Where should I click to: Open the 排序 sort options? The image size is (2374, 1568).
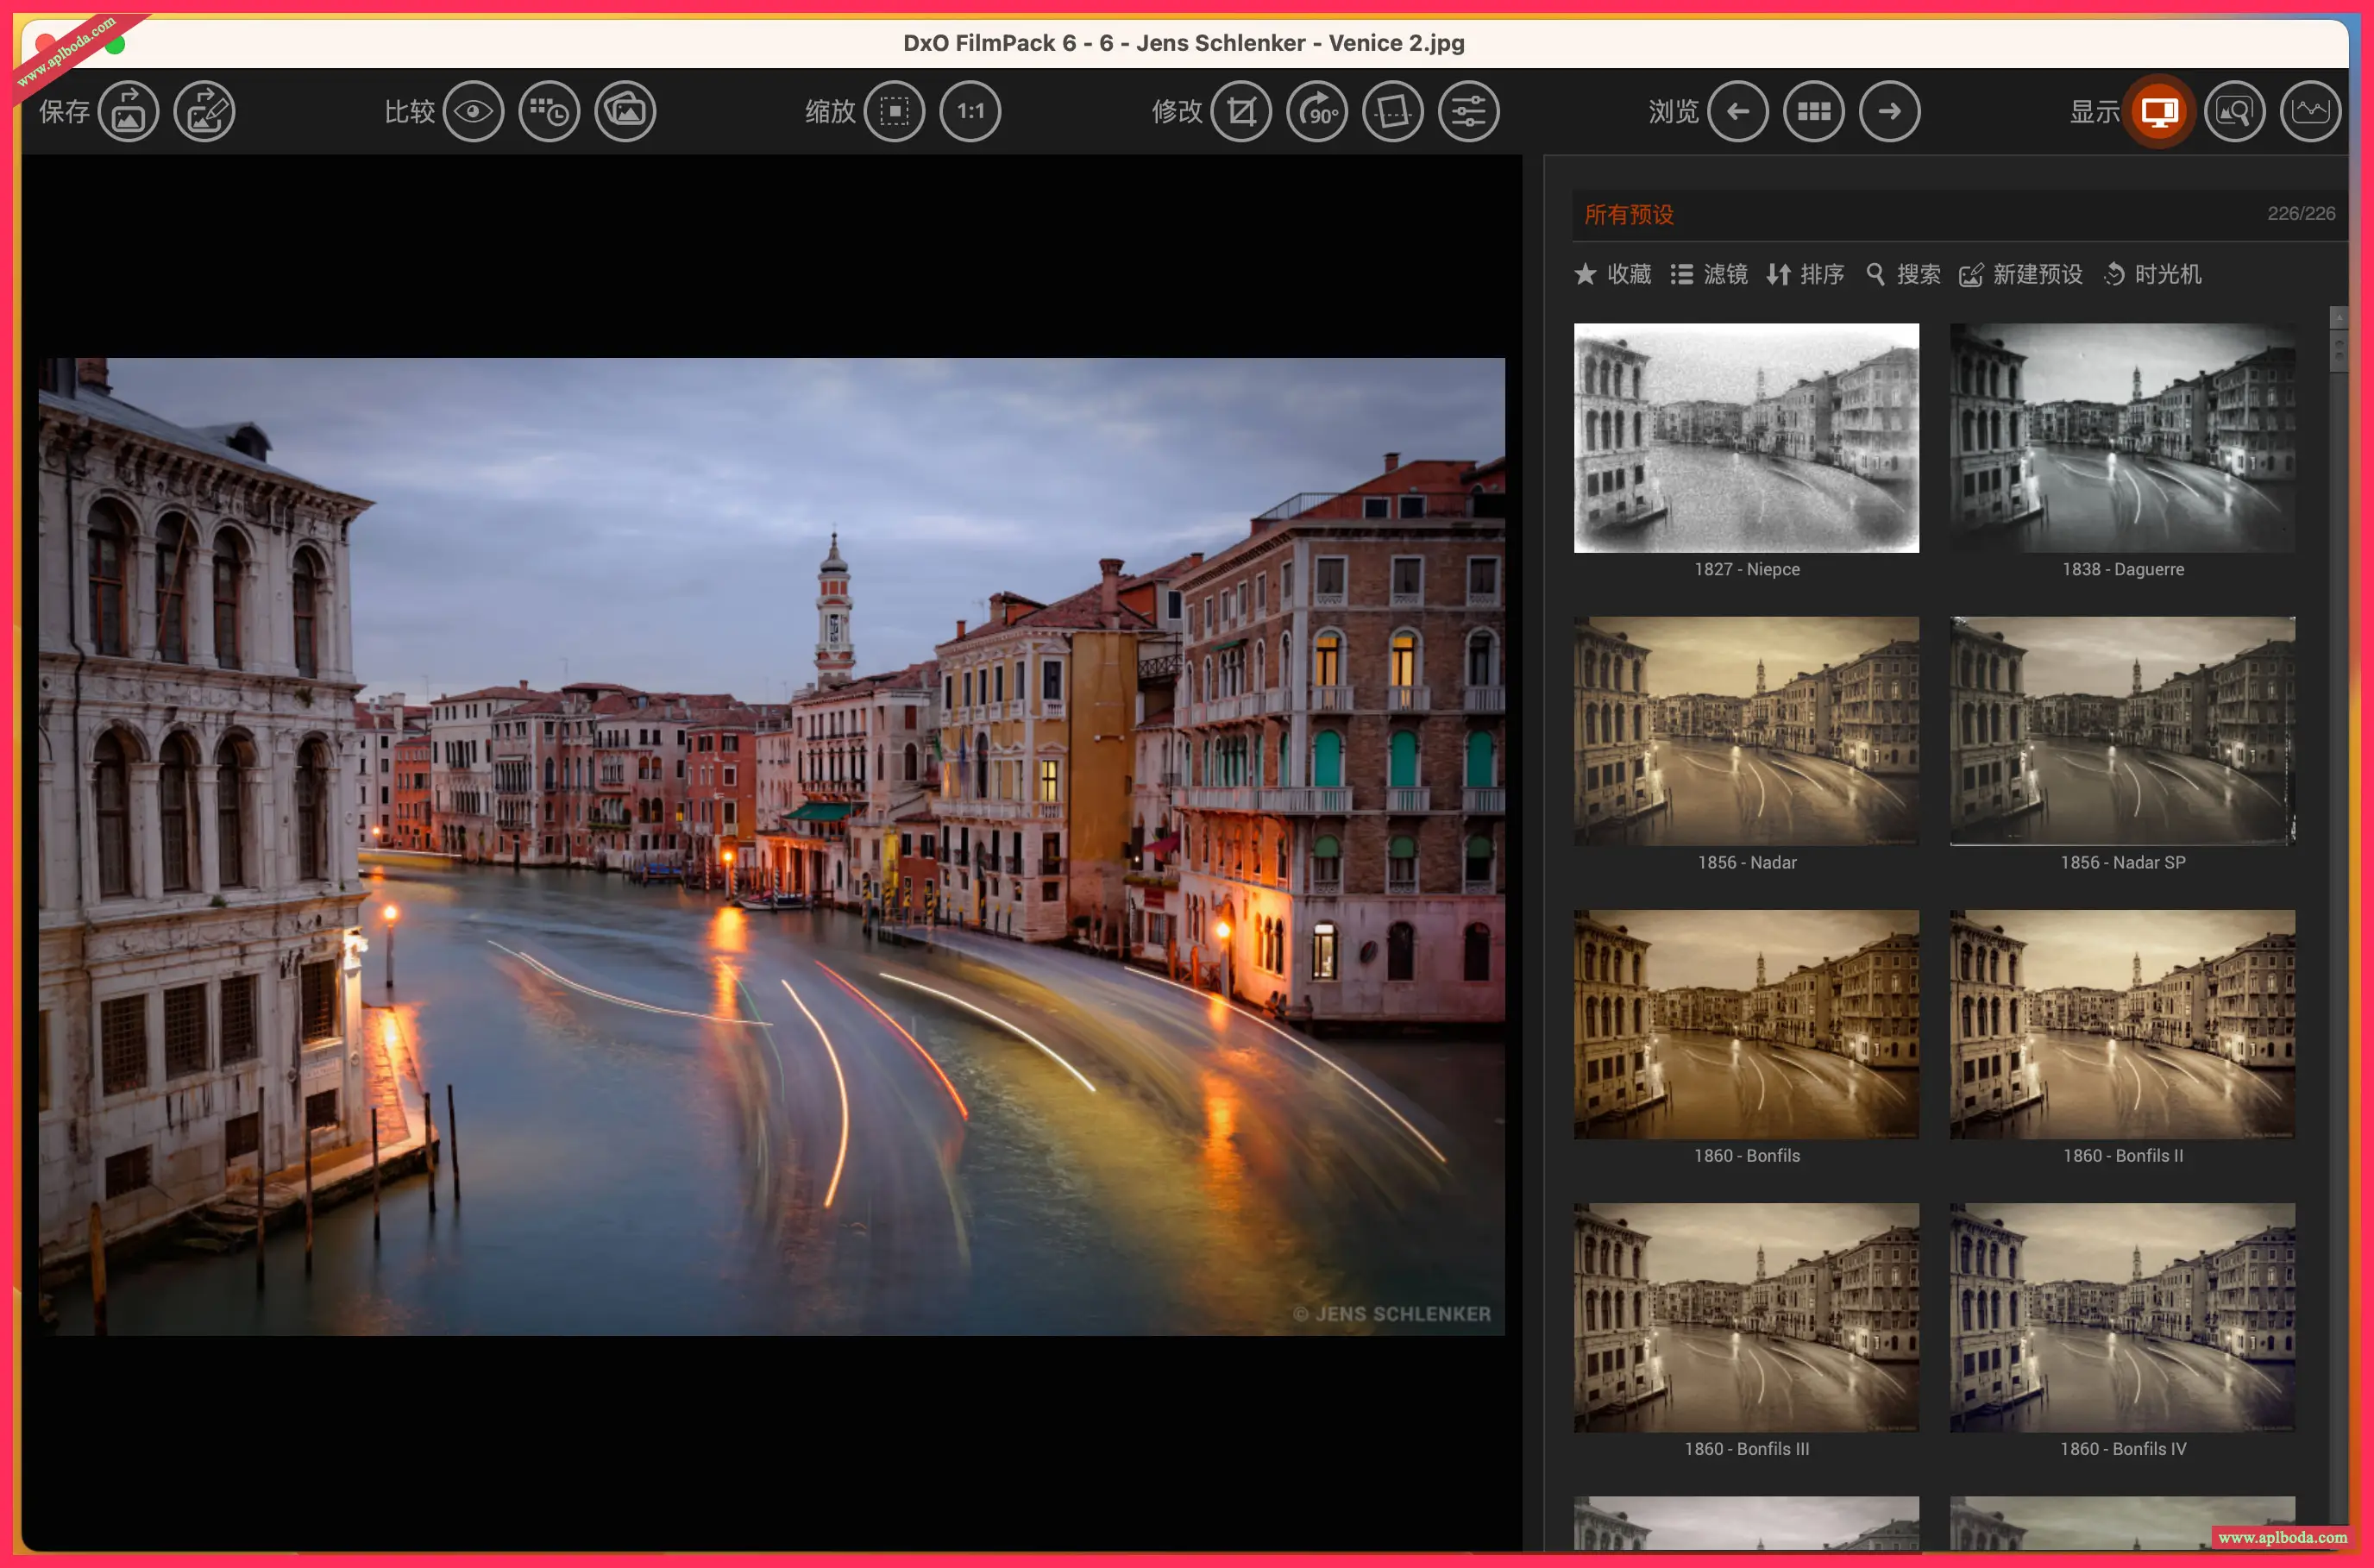click(1805, 274)
